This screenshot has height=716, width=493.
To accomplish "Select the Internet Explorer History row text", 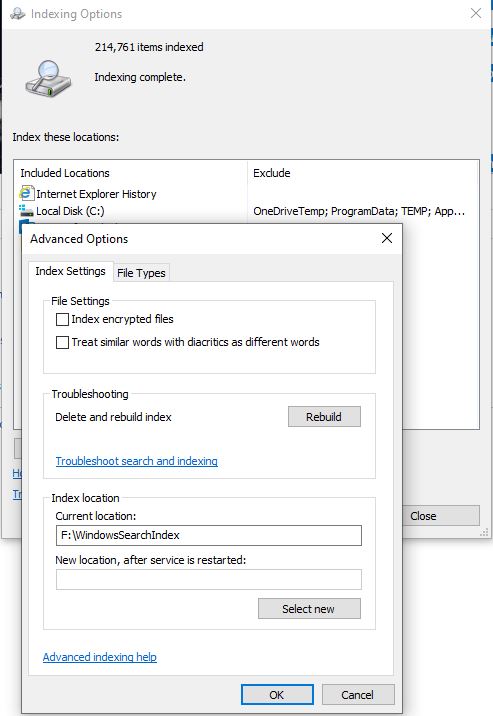I will (x=96, y=194).
